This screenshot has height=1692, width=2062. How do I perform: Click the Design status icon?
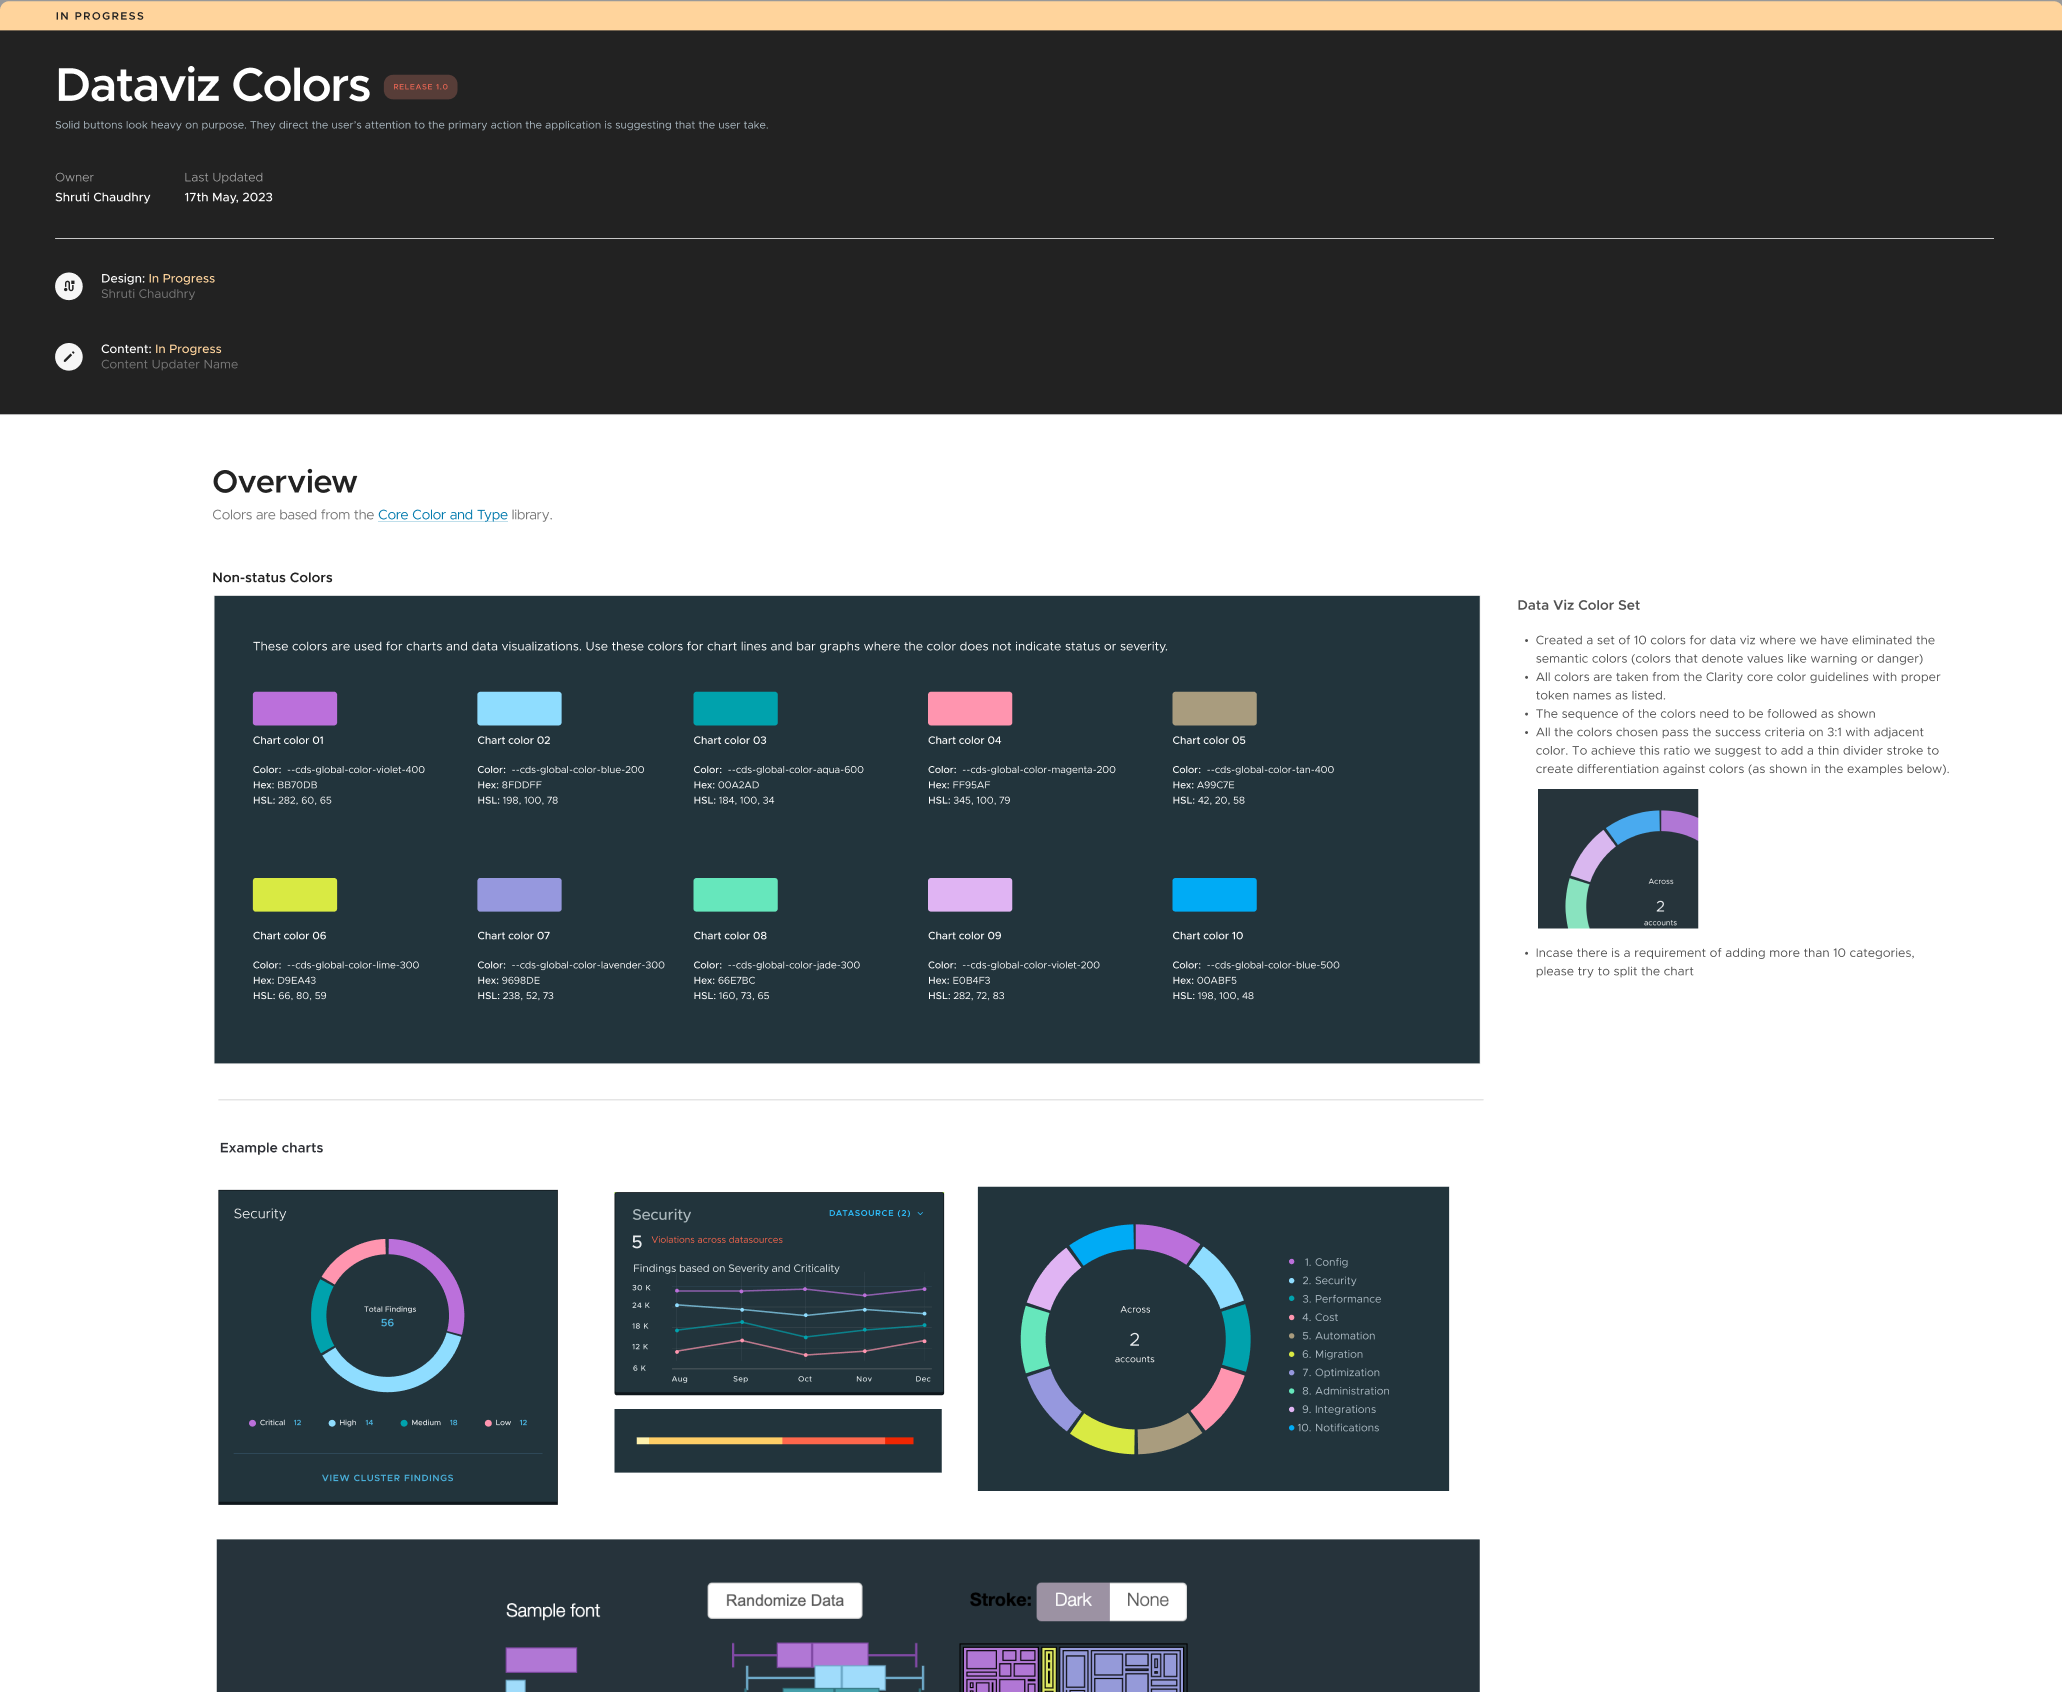coord(69,286)
